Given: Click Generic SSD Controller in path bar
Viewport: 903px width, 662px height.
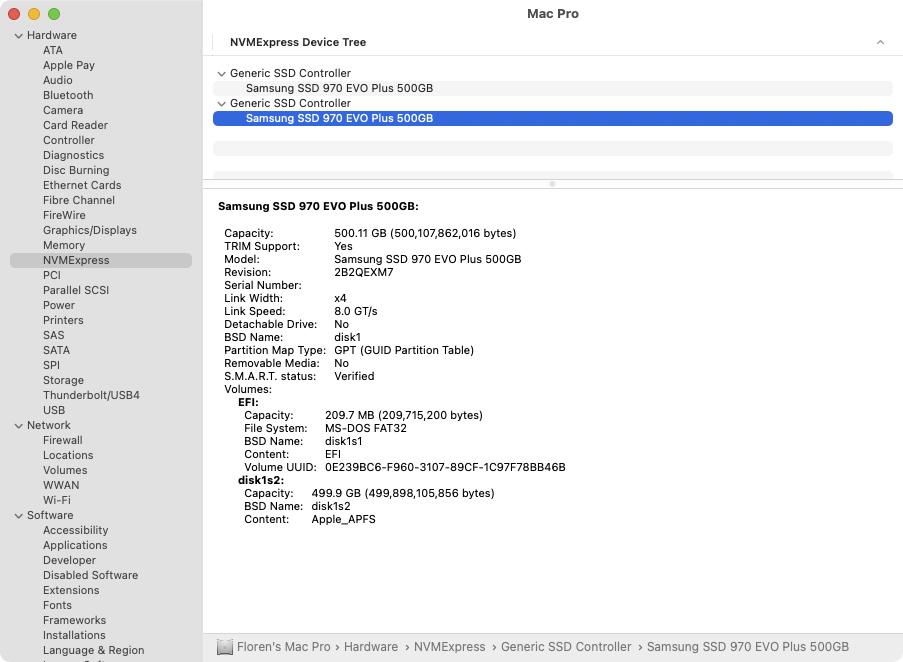Looking at the screenshot, I should point(566,646).
